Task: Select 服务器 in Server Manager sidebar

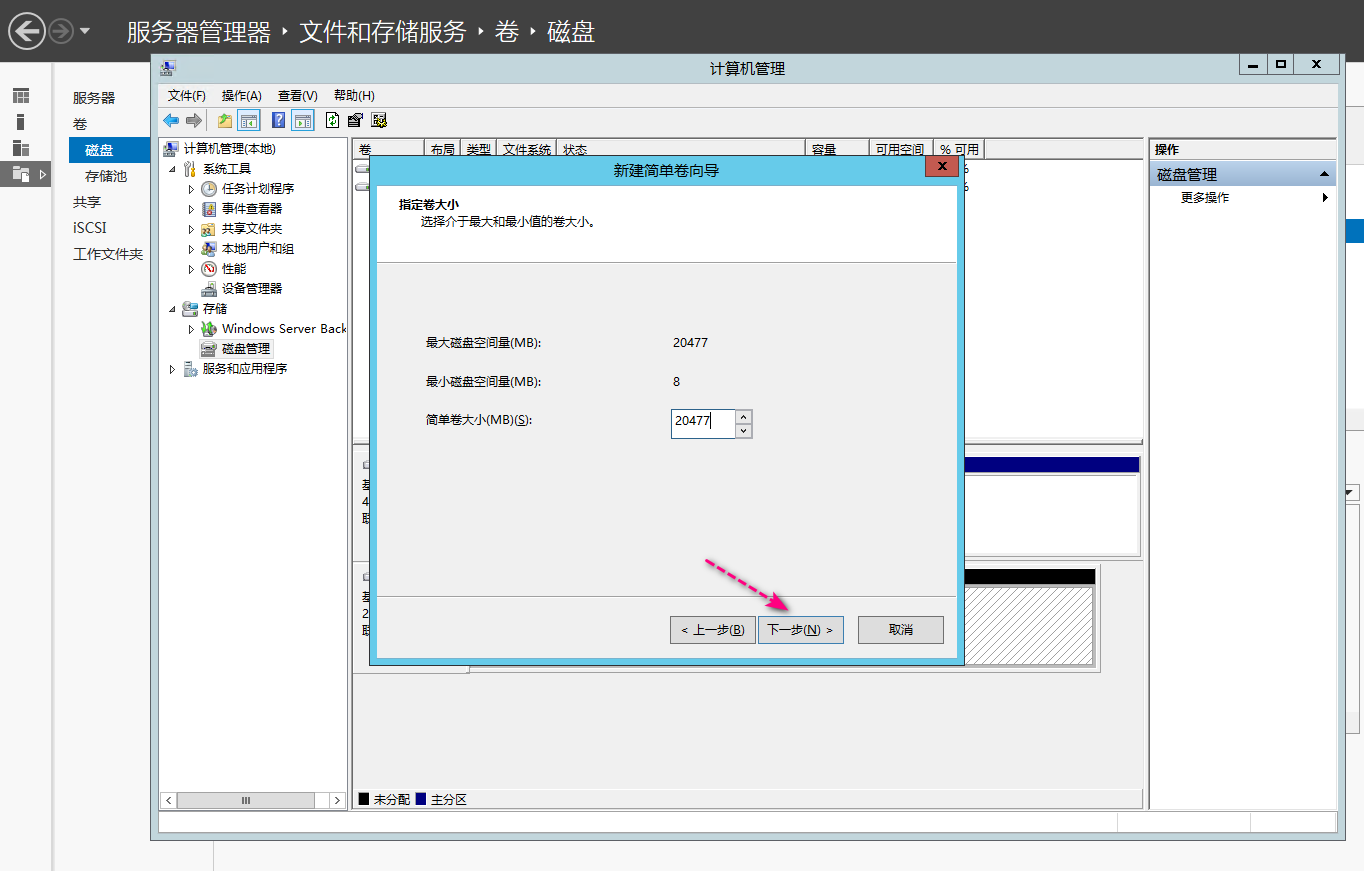Action: pyautogui.click(x=94, y=98)
